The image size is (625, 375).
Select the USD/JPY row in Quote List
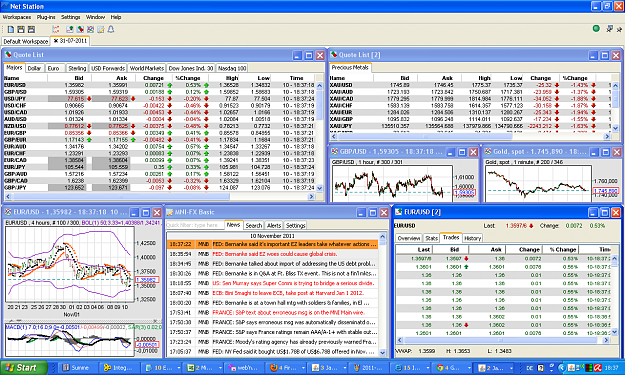click(x=159, y=98)
